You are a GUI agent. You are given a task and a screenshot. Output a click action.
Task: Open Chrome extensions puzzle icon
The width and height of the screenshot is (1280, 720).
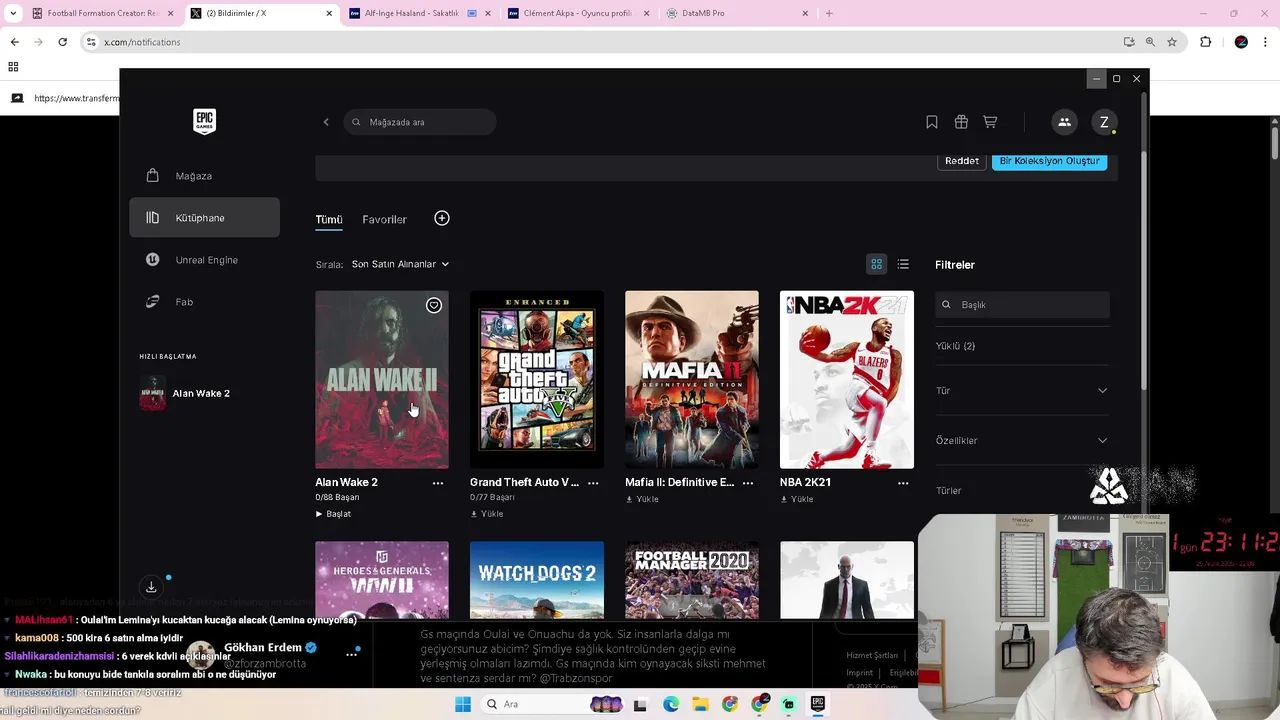[x=1205, y=42]
